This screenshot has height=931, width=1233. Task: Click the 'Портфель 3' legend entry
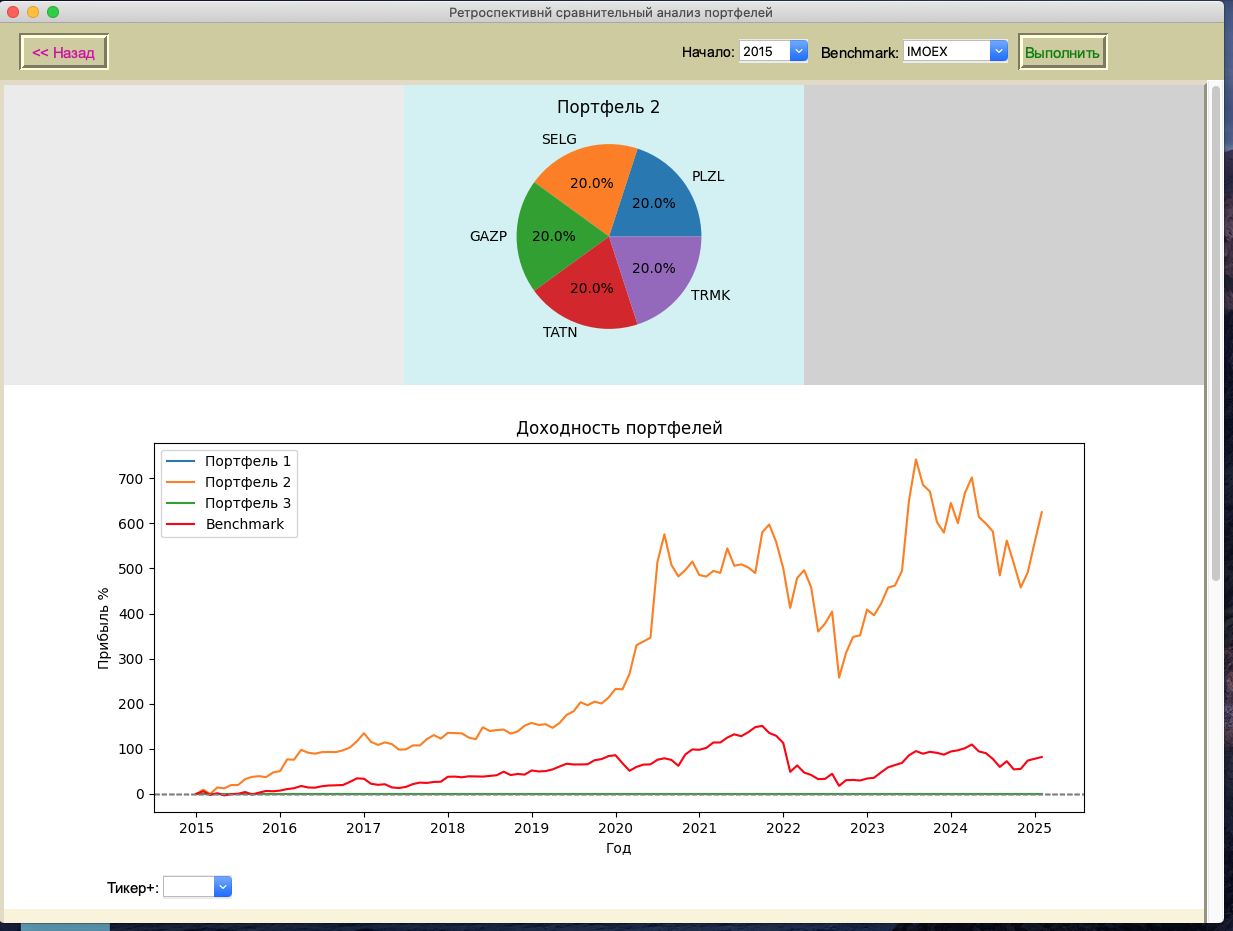[x=247, y=503]
